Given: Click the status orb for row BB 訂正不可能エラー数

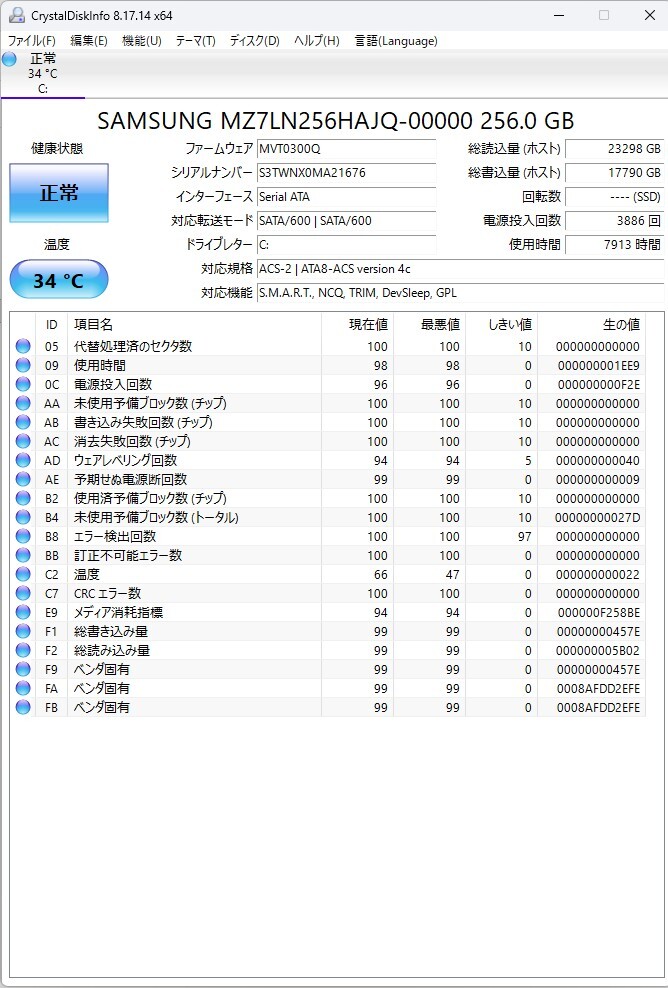Looking at the screenshot, I should point(23,555).
